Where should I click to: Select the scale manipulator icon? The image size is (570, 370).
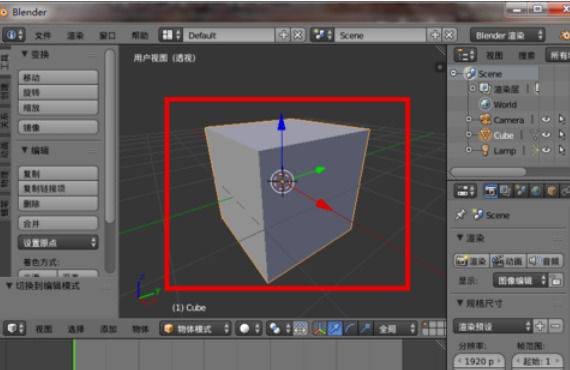(365, 329)
